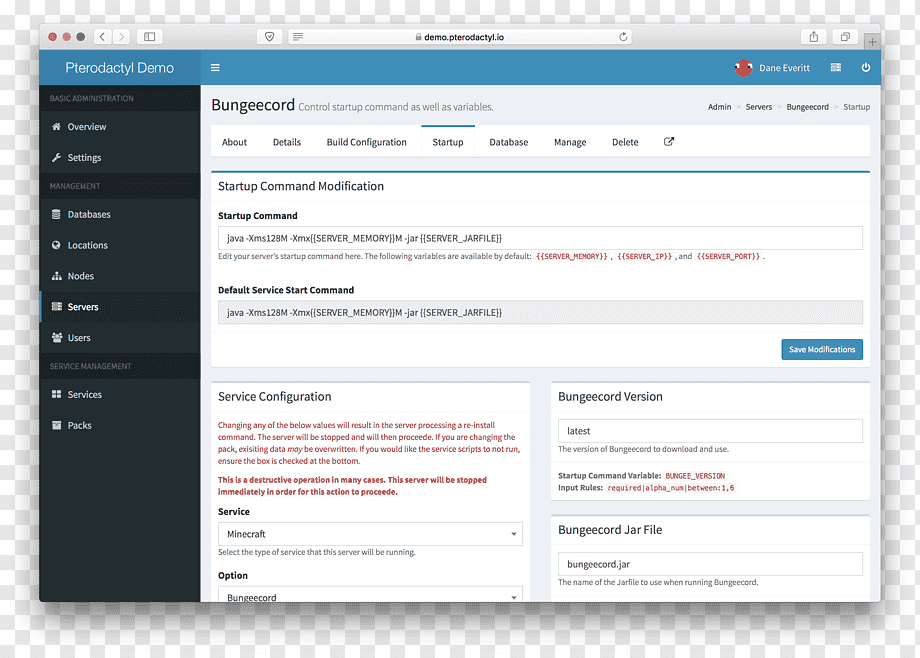
Task: Click the Bungeecord Jar File input field
Action: click(710, 563)
